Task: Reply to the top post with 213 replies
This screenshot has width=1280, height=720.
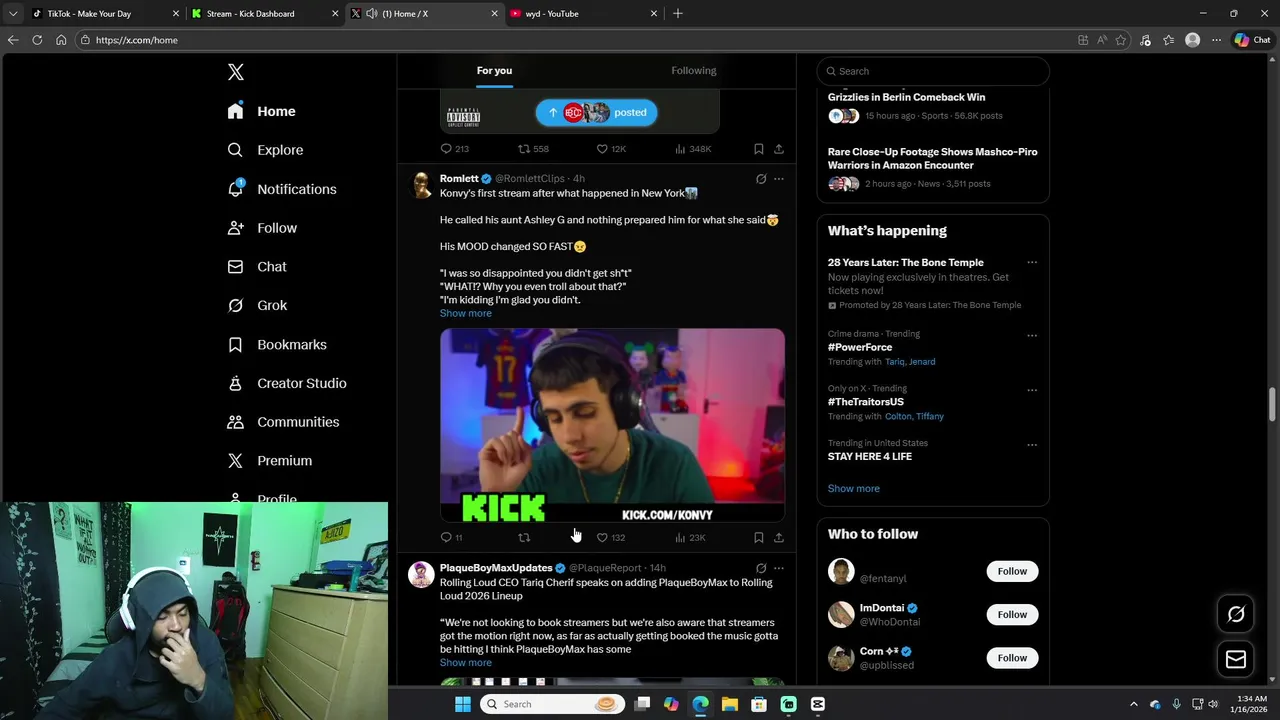Action: [x=454, y=149]
